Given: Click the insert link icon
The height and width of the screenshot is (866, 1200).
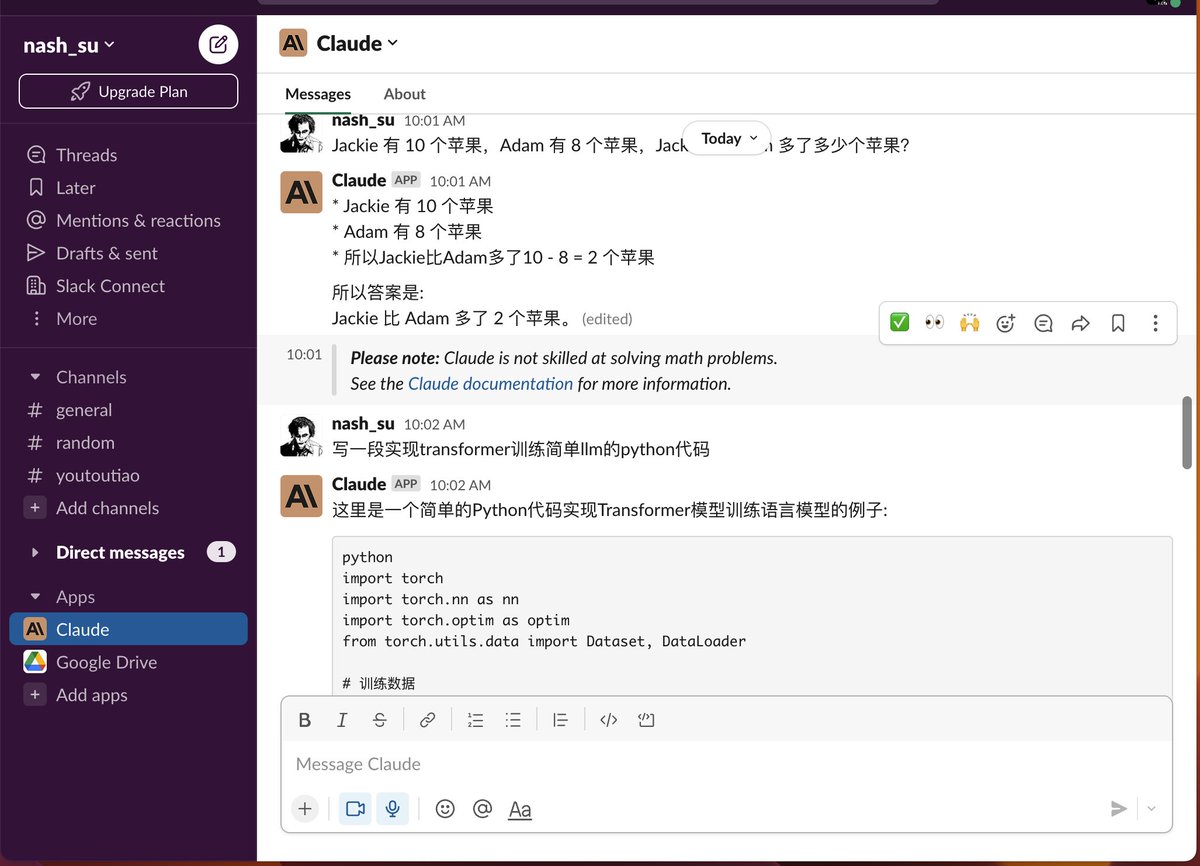Looking at the screenshot, I should 427,720.
